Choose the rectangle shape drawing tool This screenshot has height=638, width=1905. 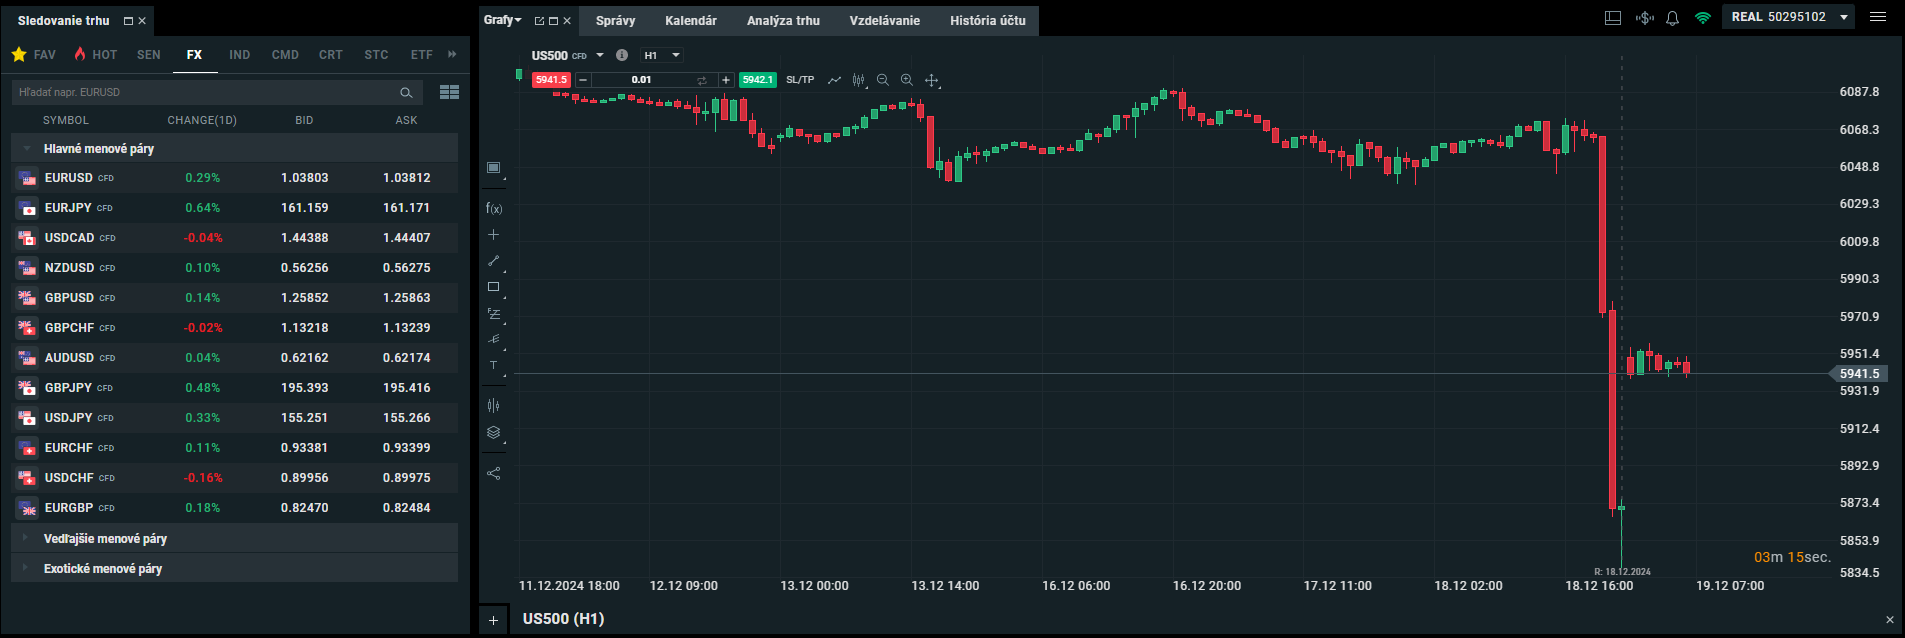[493, 287]
